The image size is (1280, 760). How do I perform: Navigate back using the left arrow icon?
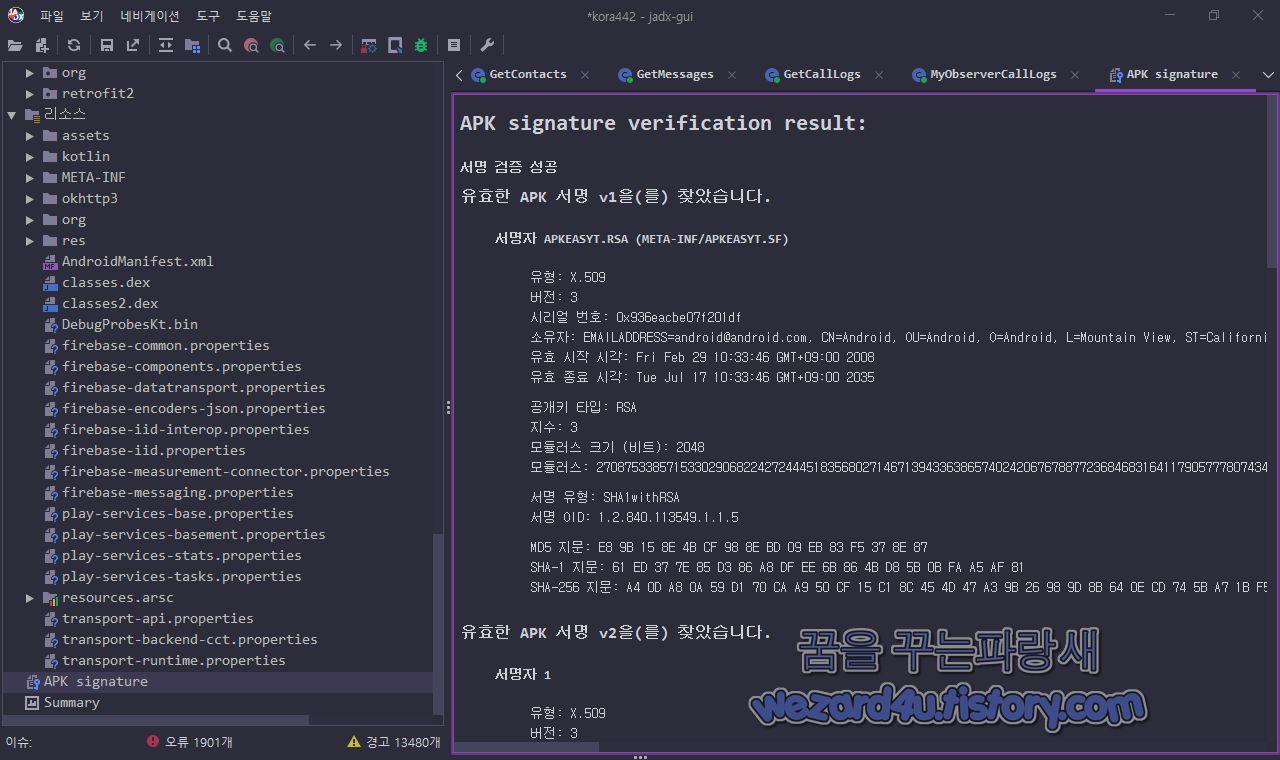click(310, 45)
